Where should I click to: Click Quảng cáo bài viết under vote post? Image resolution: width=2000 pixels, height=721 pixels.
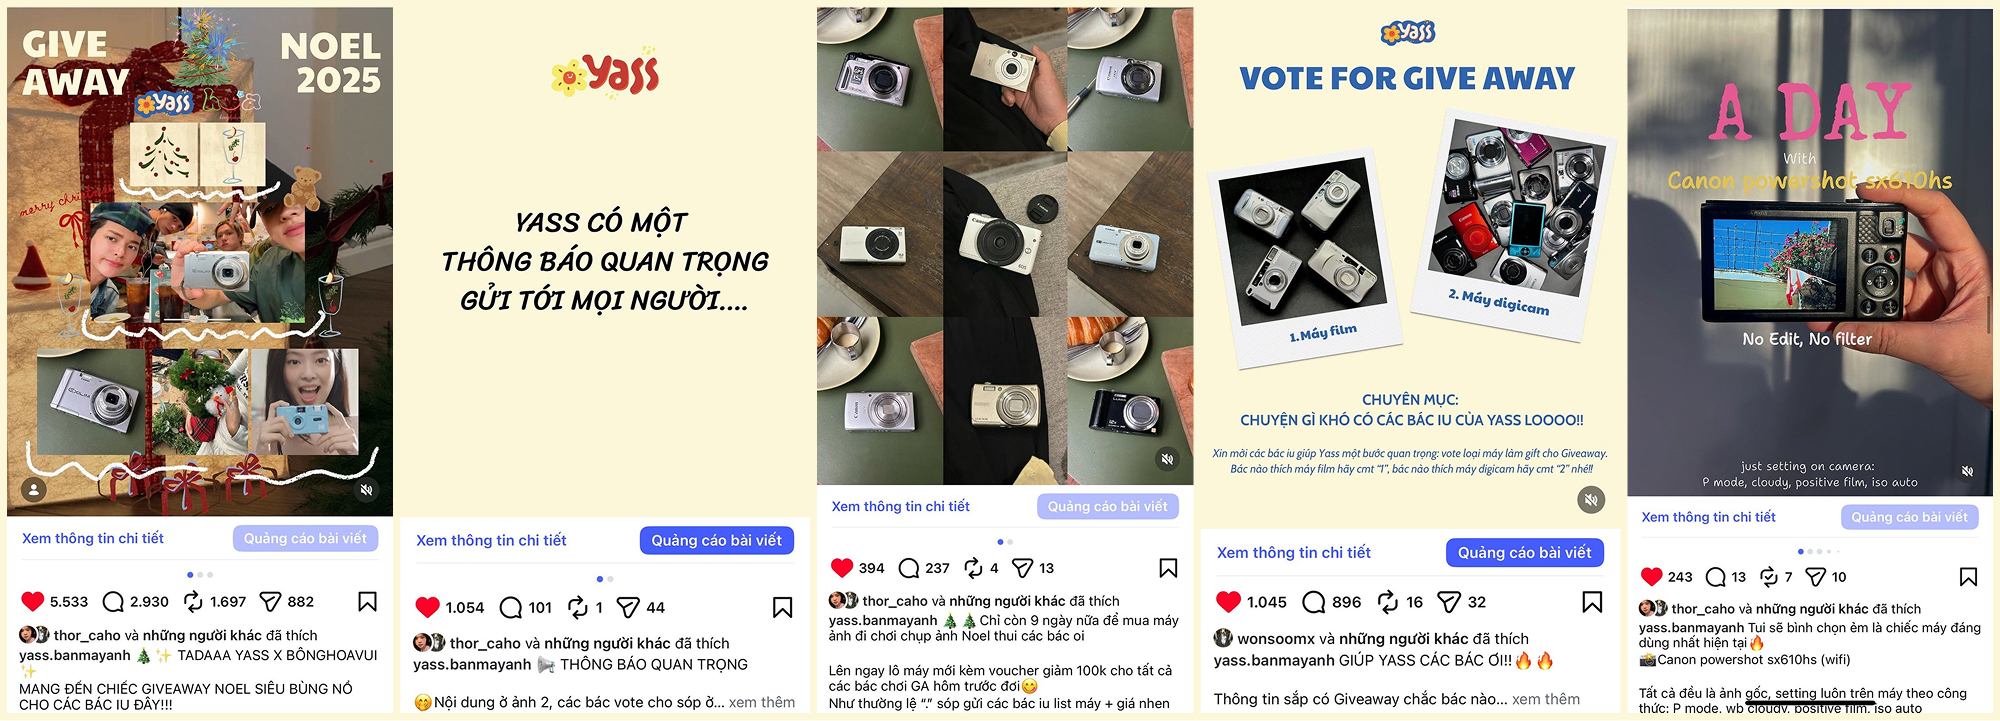(1524, 552)
